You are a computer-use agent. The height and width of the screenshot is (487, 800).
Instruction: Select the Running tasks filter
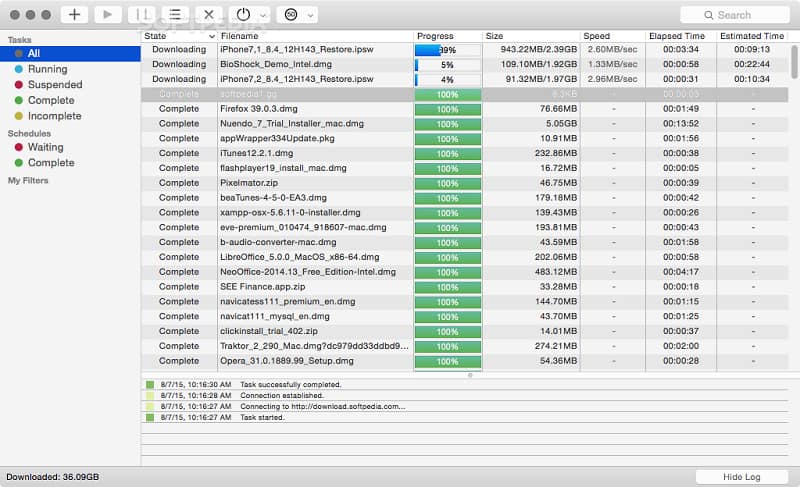(47, 69)
